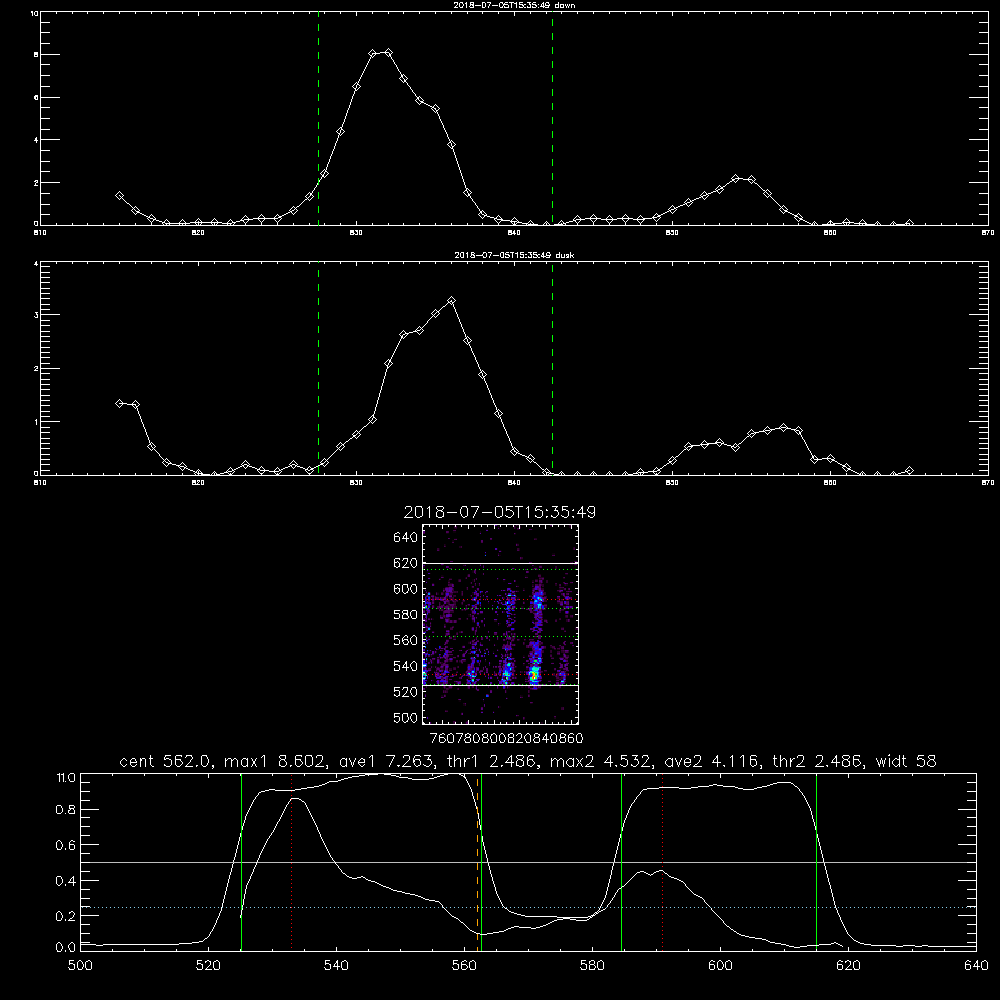The width and height of the screenshot is (1000, 1000).
Task: Click the 580 y-axis label of spectrogram image
Action: [x=406, y=614]
